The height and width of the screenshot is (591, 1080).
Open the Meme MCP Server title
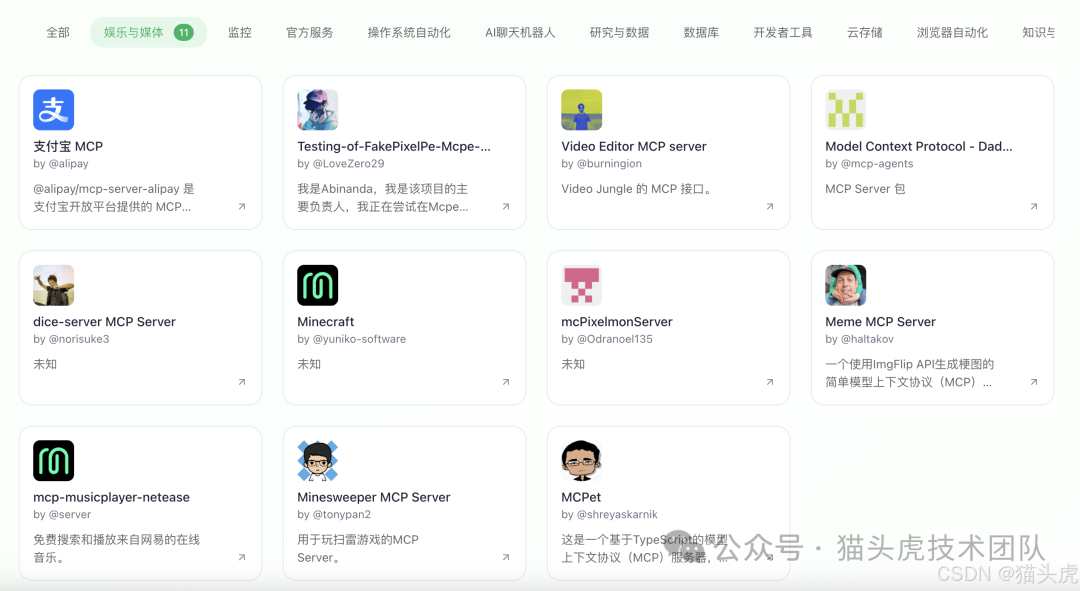coord(880,322)
